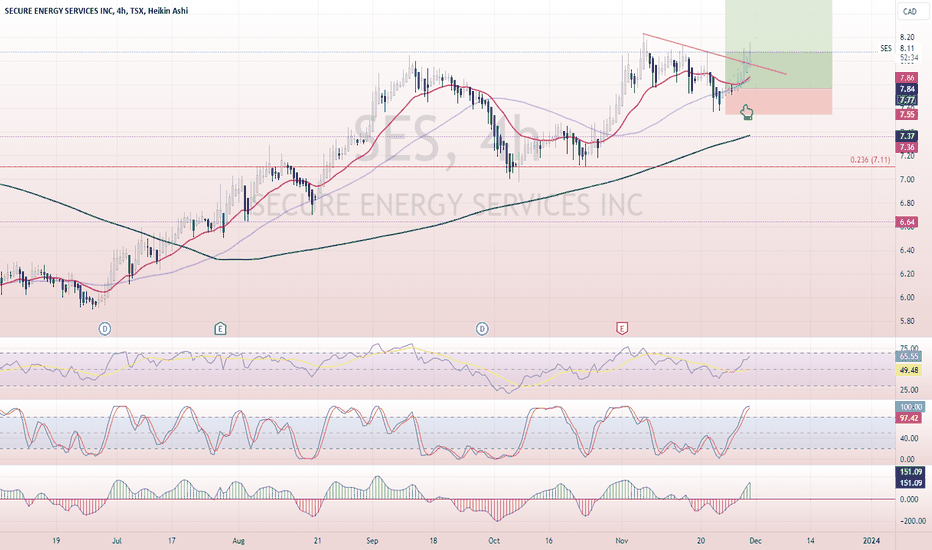This screenshot has width=932, height=550.
Task: Click the RSI 65.55 value label
Action: [909, 357]
